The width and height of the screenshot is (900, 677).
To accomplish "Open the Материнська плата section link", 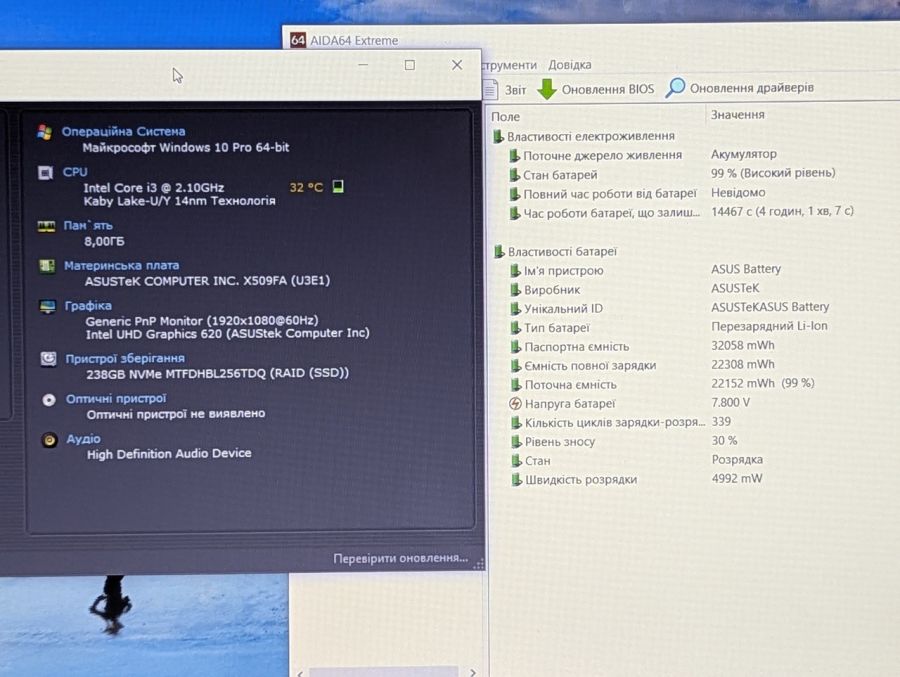I will pyautogui.click(x=121, y=265).
